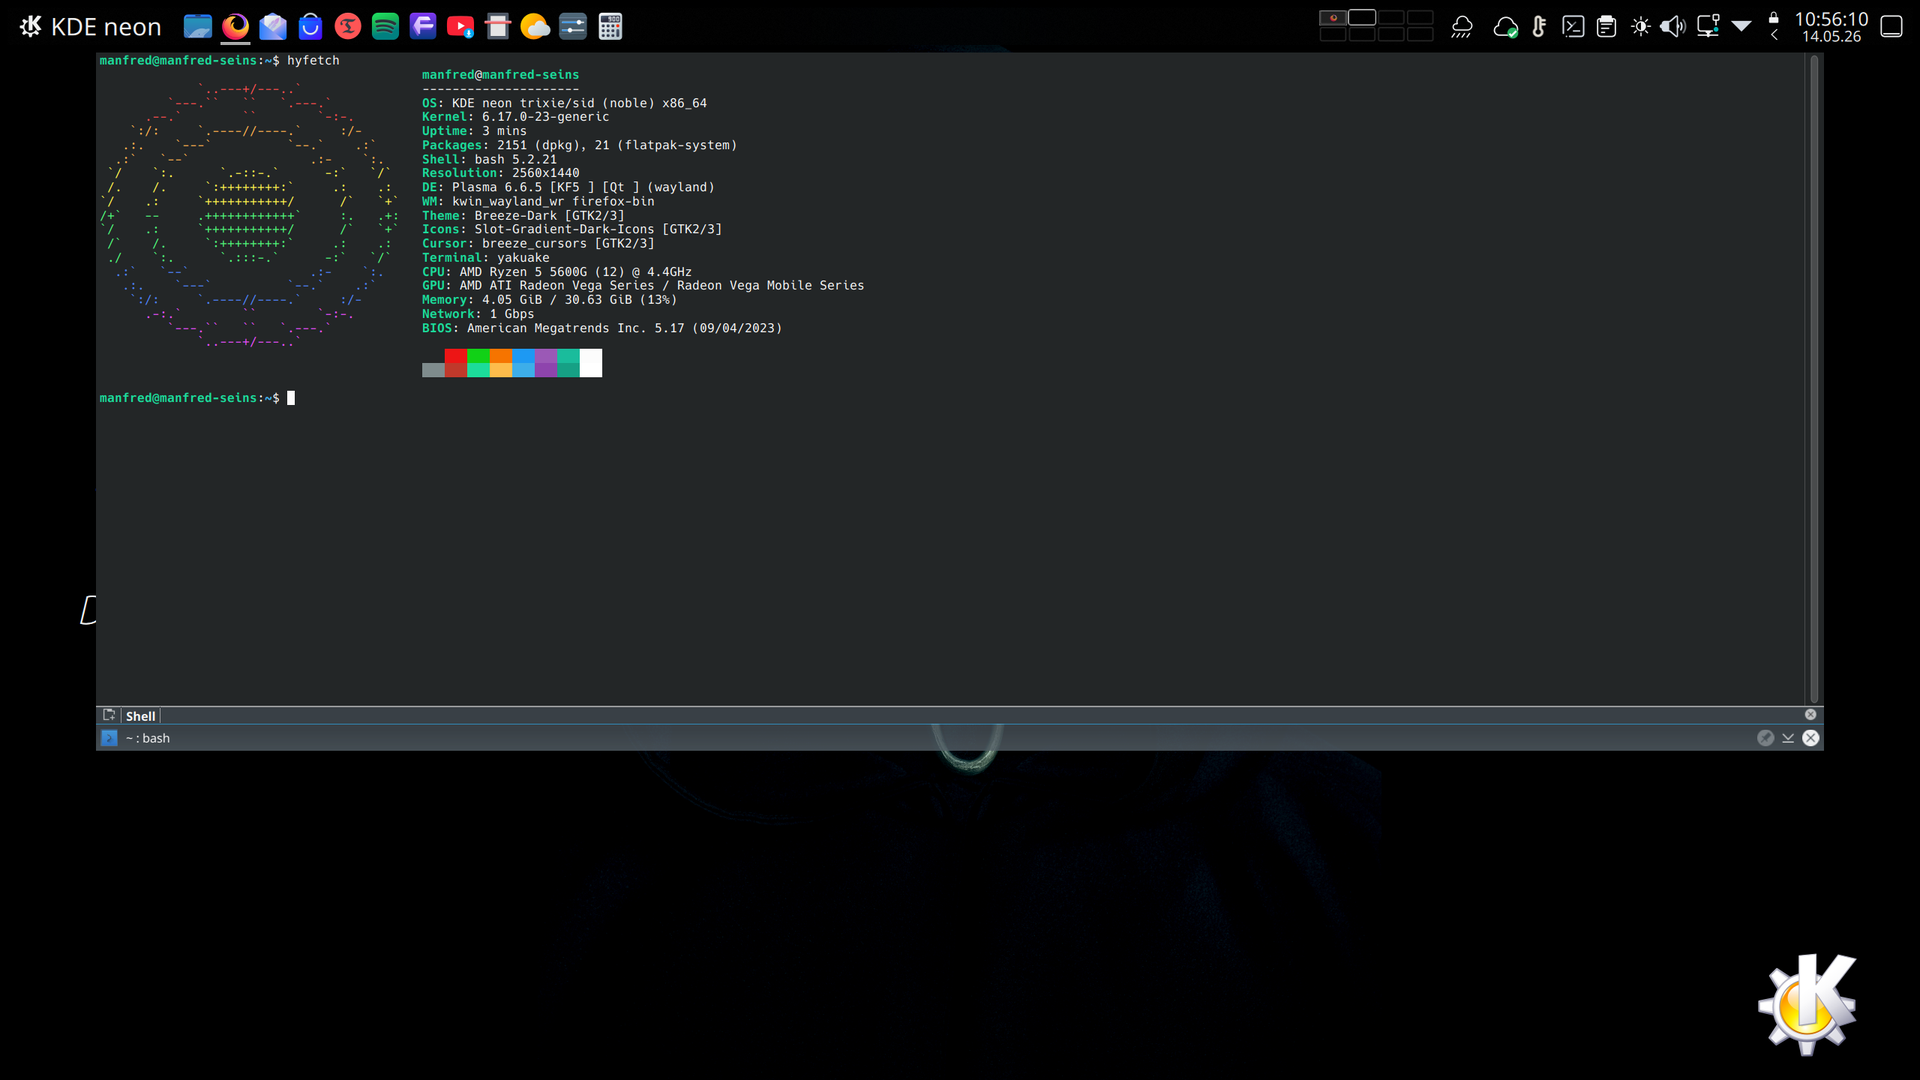Open the Yakuake menu down arrow
The image size is (1920, 1080).
click(1788, 738)
